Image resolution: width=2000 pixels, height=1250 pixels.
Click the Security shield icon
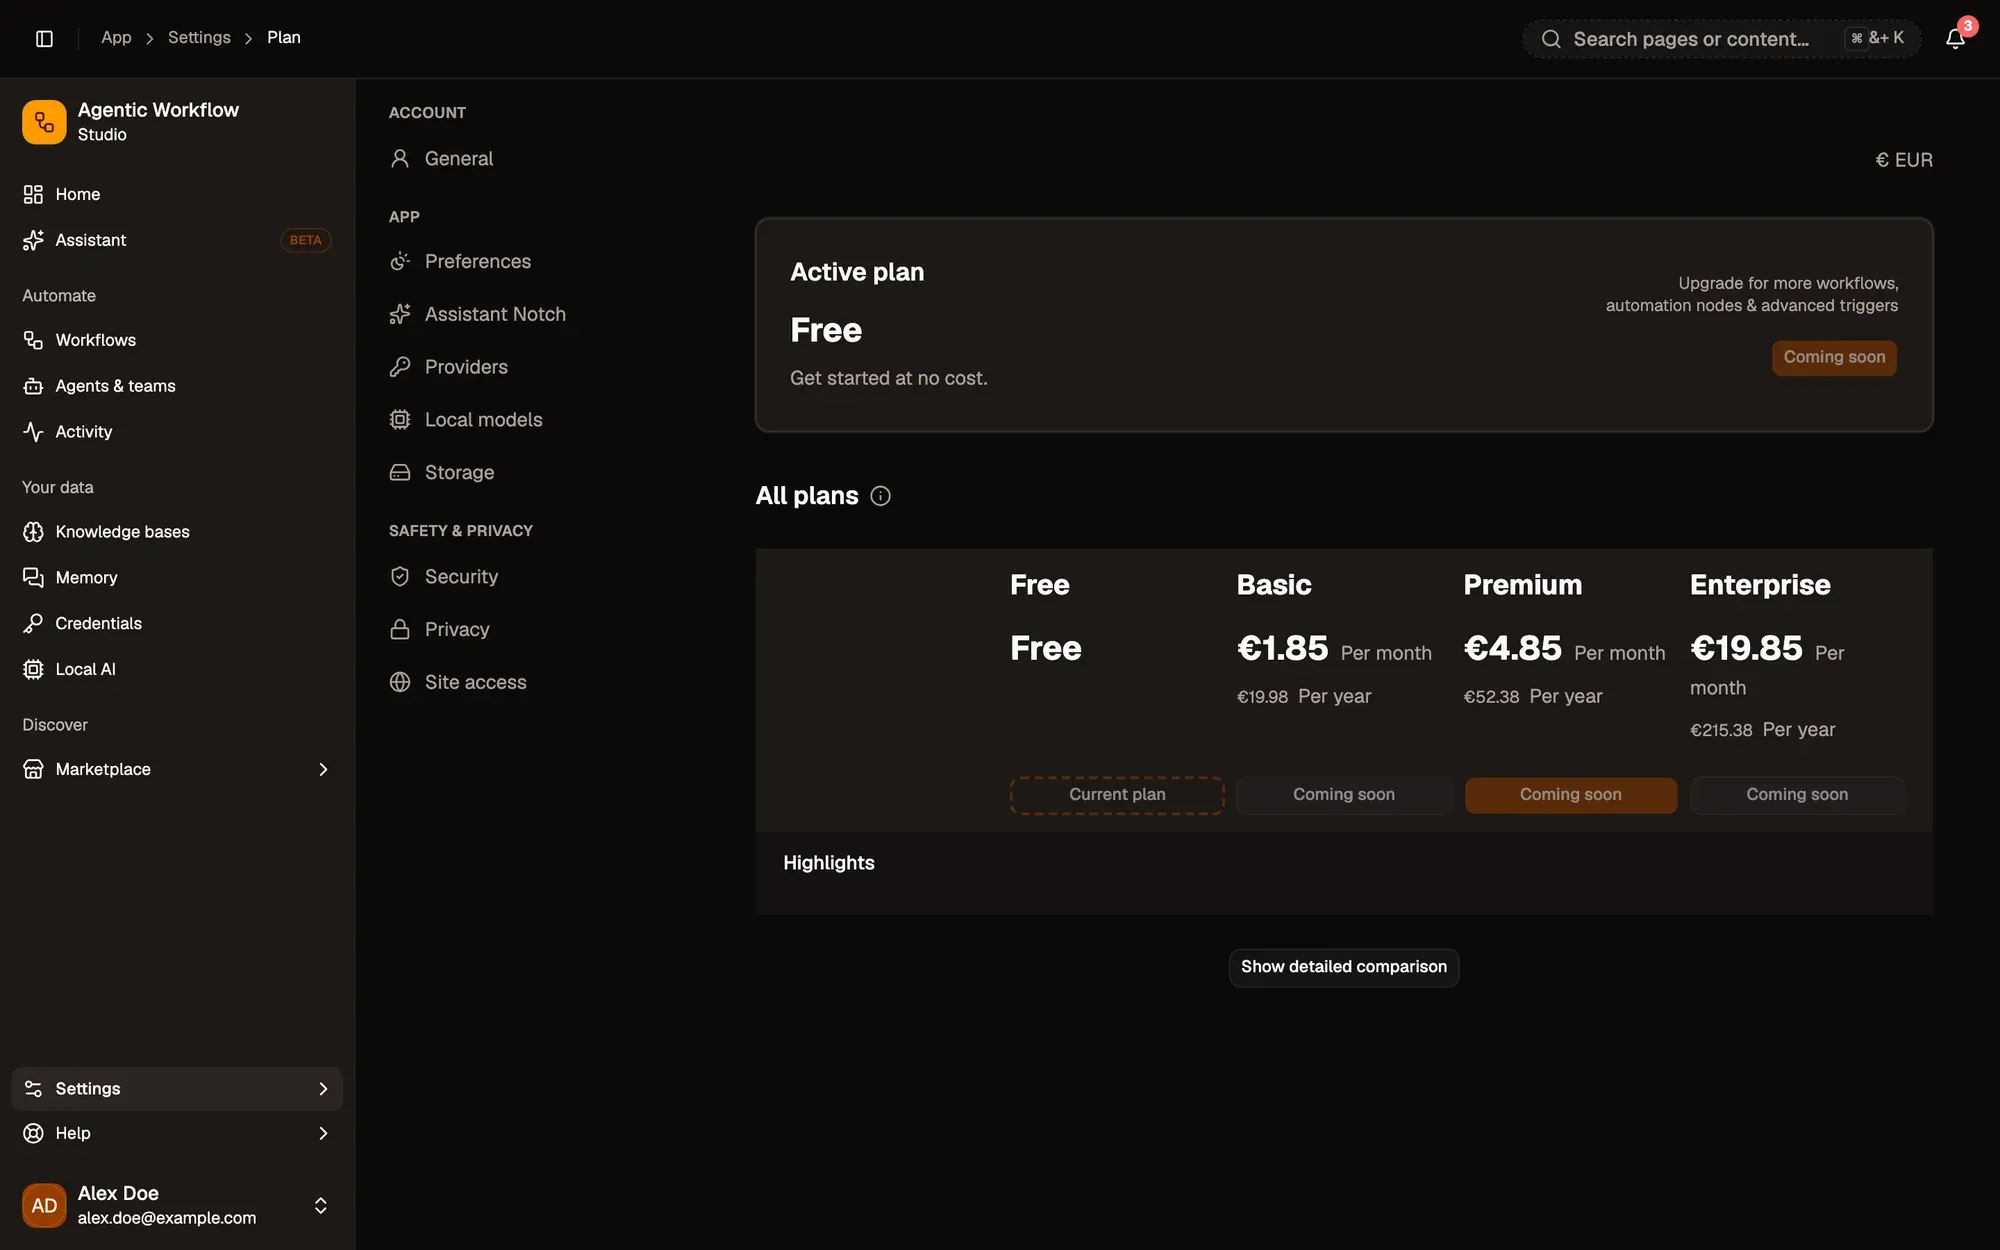point(400,576)
